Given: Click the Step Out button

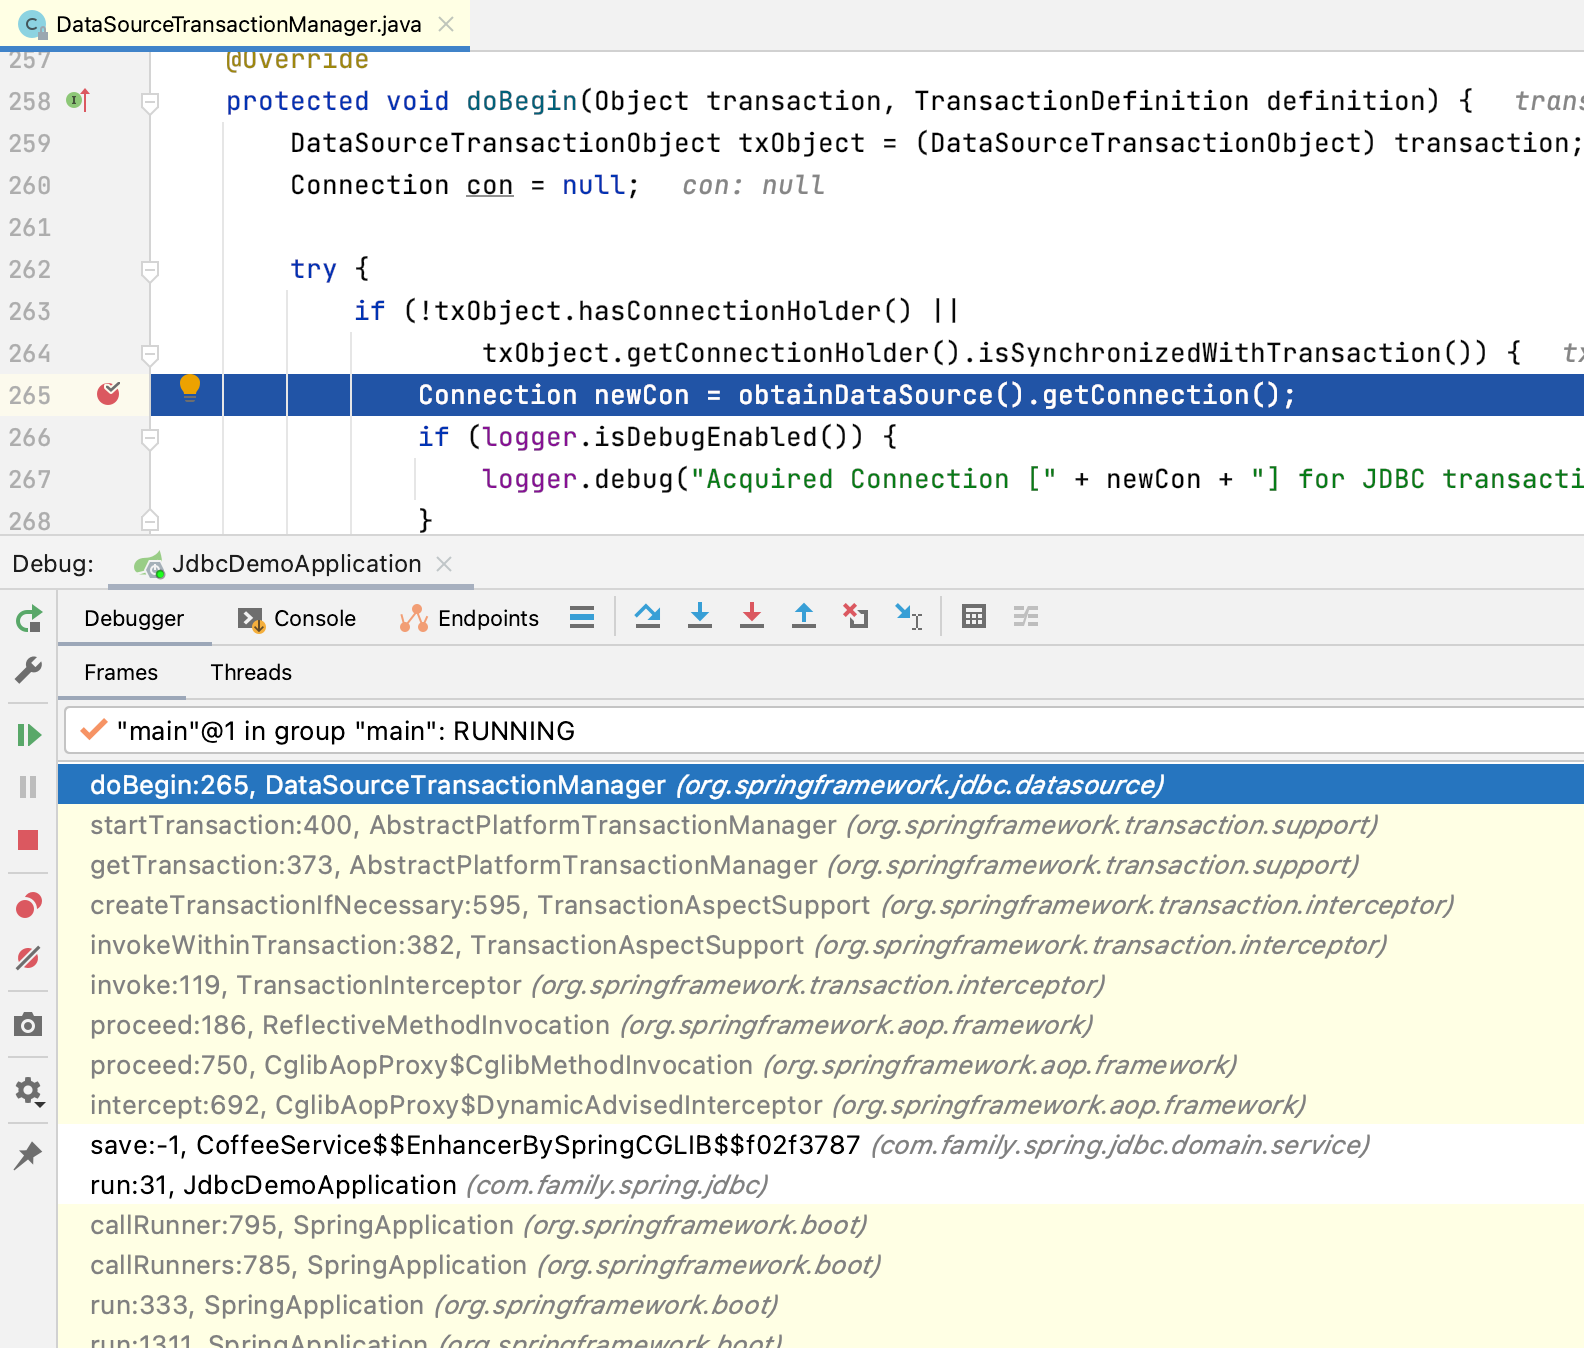Looking at the screenshot, I should click(804, 617).
